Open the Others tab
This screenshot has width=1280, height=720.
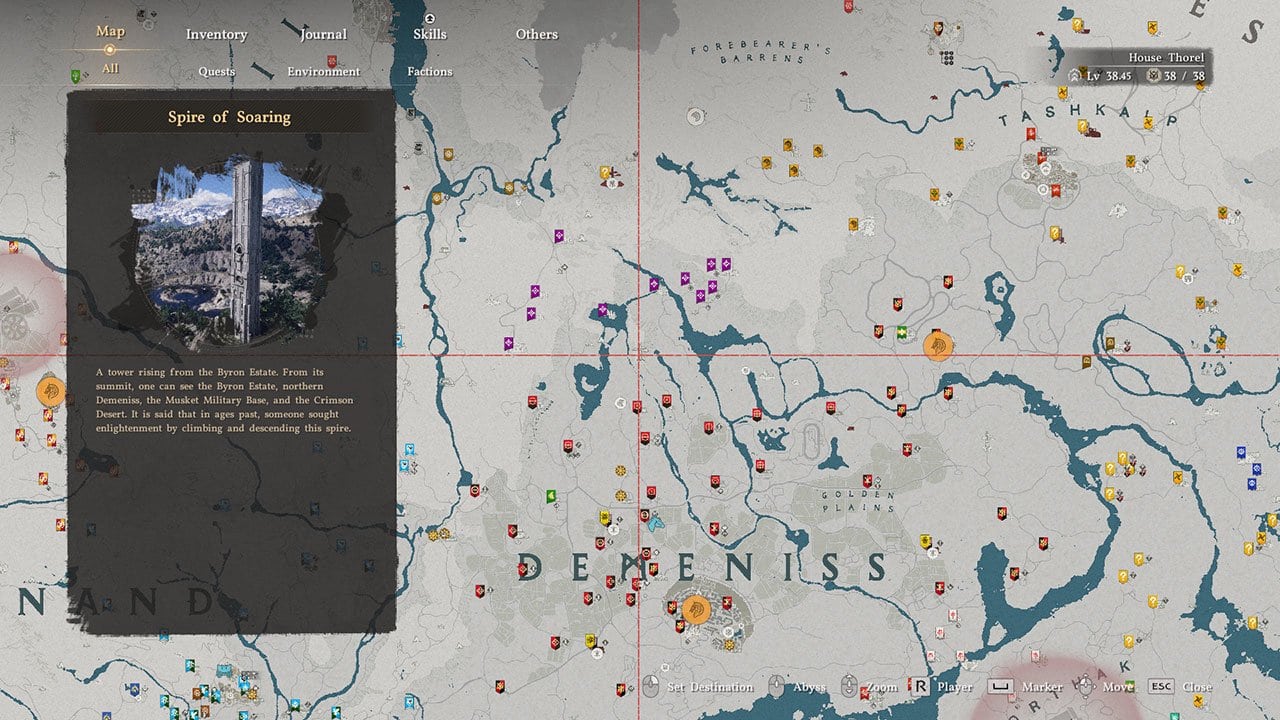(537, 34)
